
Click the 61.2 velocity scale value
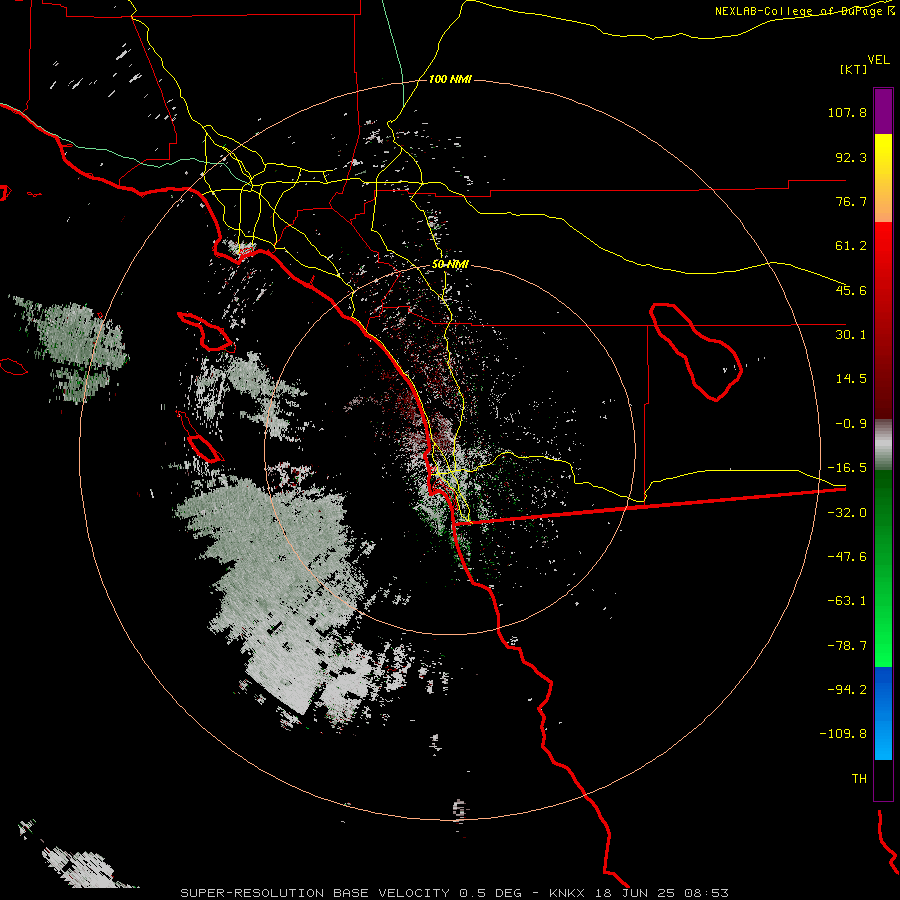(851, 246)
